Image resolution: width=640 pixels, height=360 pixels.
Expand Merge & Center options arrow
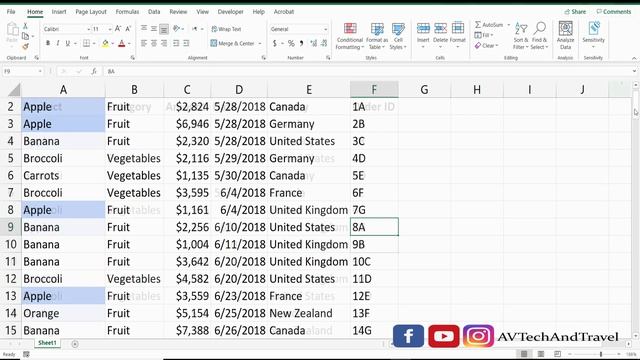[260, 43]
